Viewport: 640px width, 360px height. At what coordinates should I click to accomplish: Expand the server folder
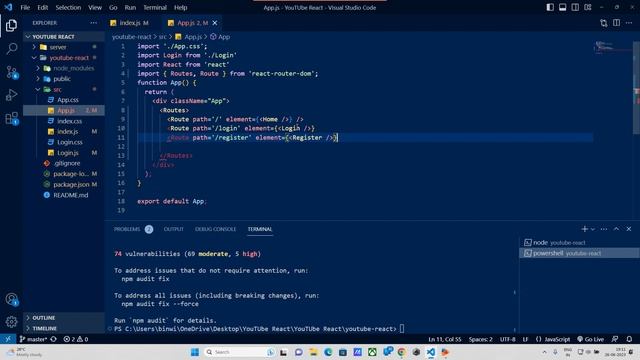click(63, 47)
